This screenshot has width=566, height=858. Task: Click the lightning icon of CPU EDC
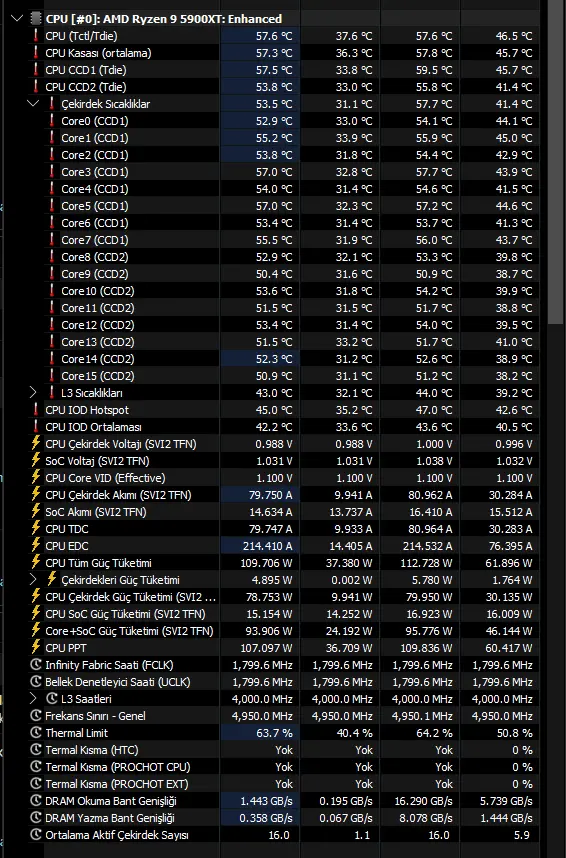pyautogui.click(x=36, y=544)
